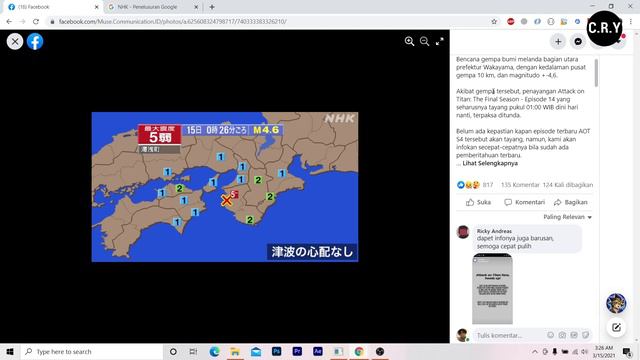This screenshot has width=640, height=360.
Task: Expand post with Lihat Selengkapnya
Action: (490, 163)
